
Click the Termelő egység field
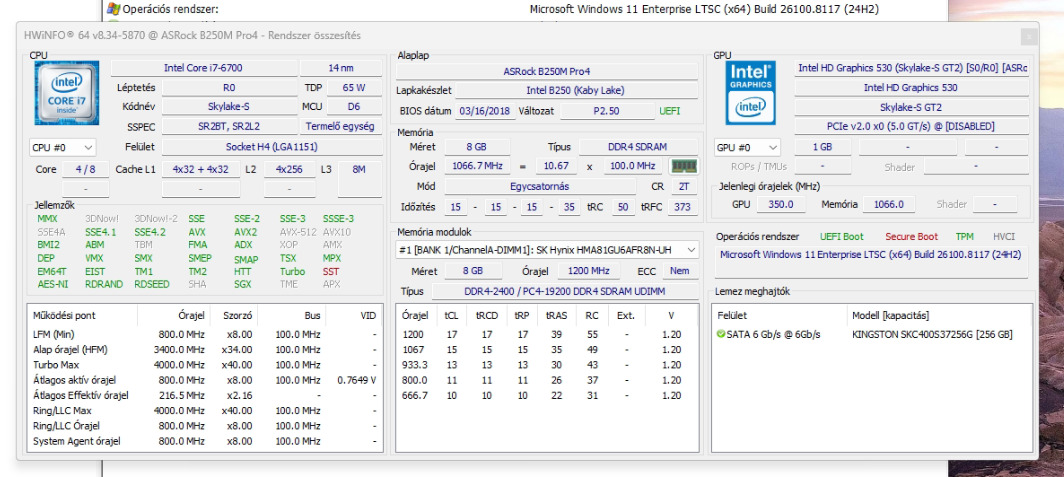point(341,126)
